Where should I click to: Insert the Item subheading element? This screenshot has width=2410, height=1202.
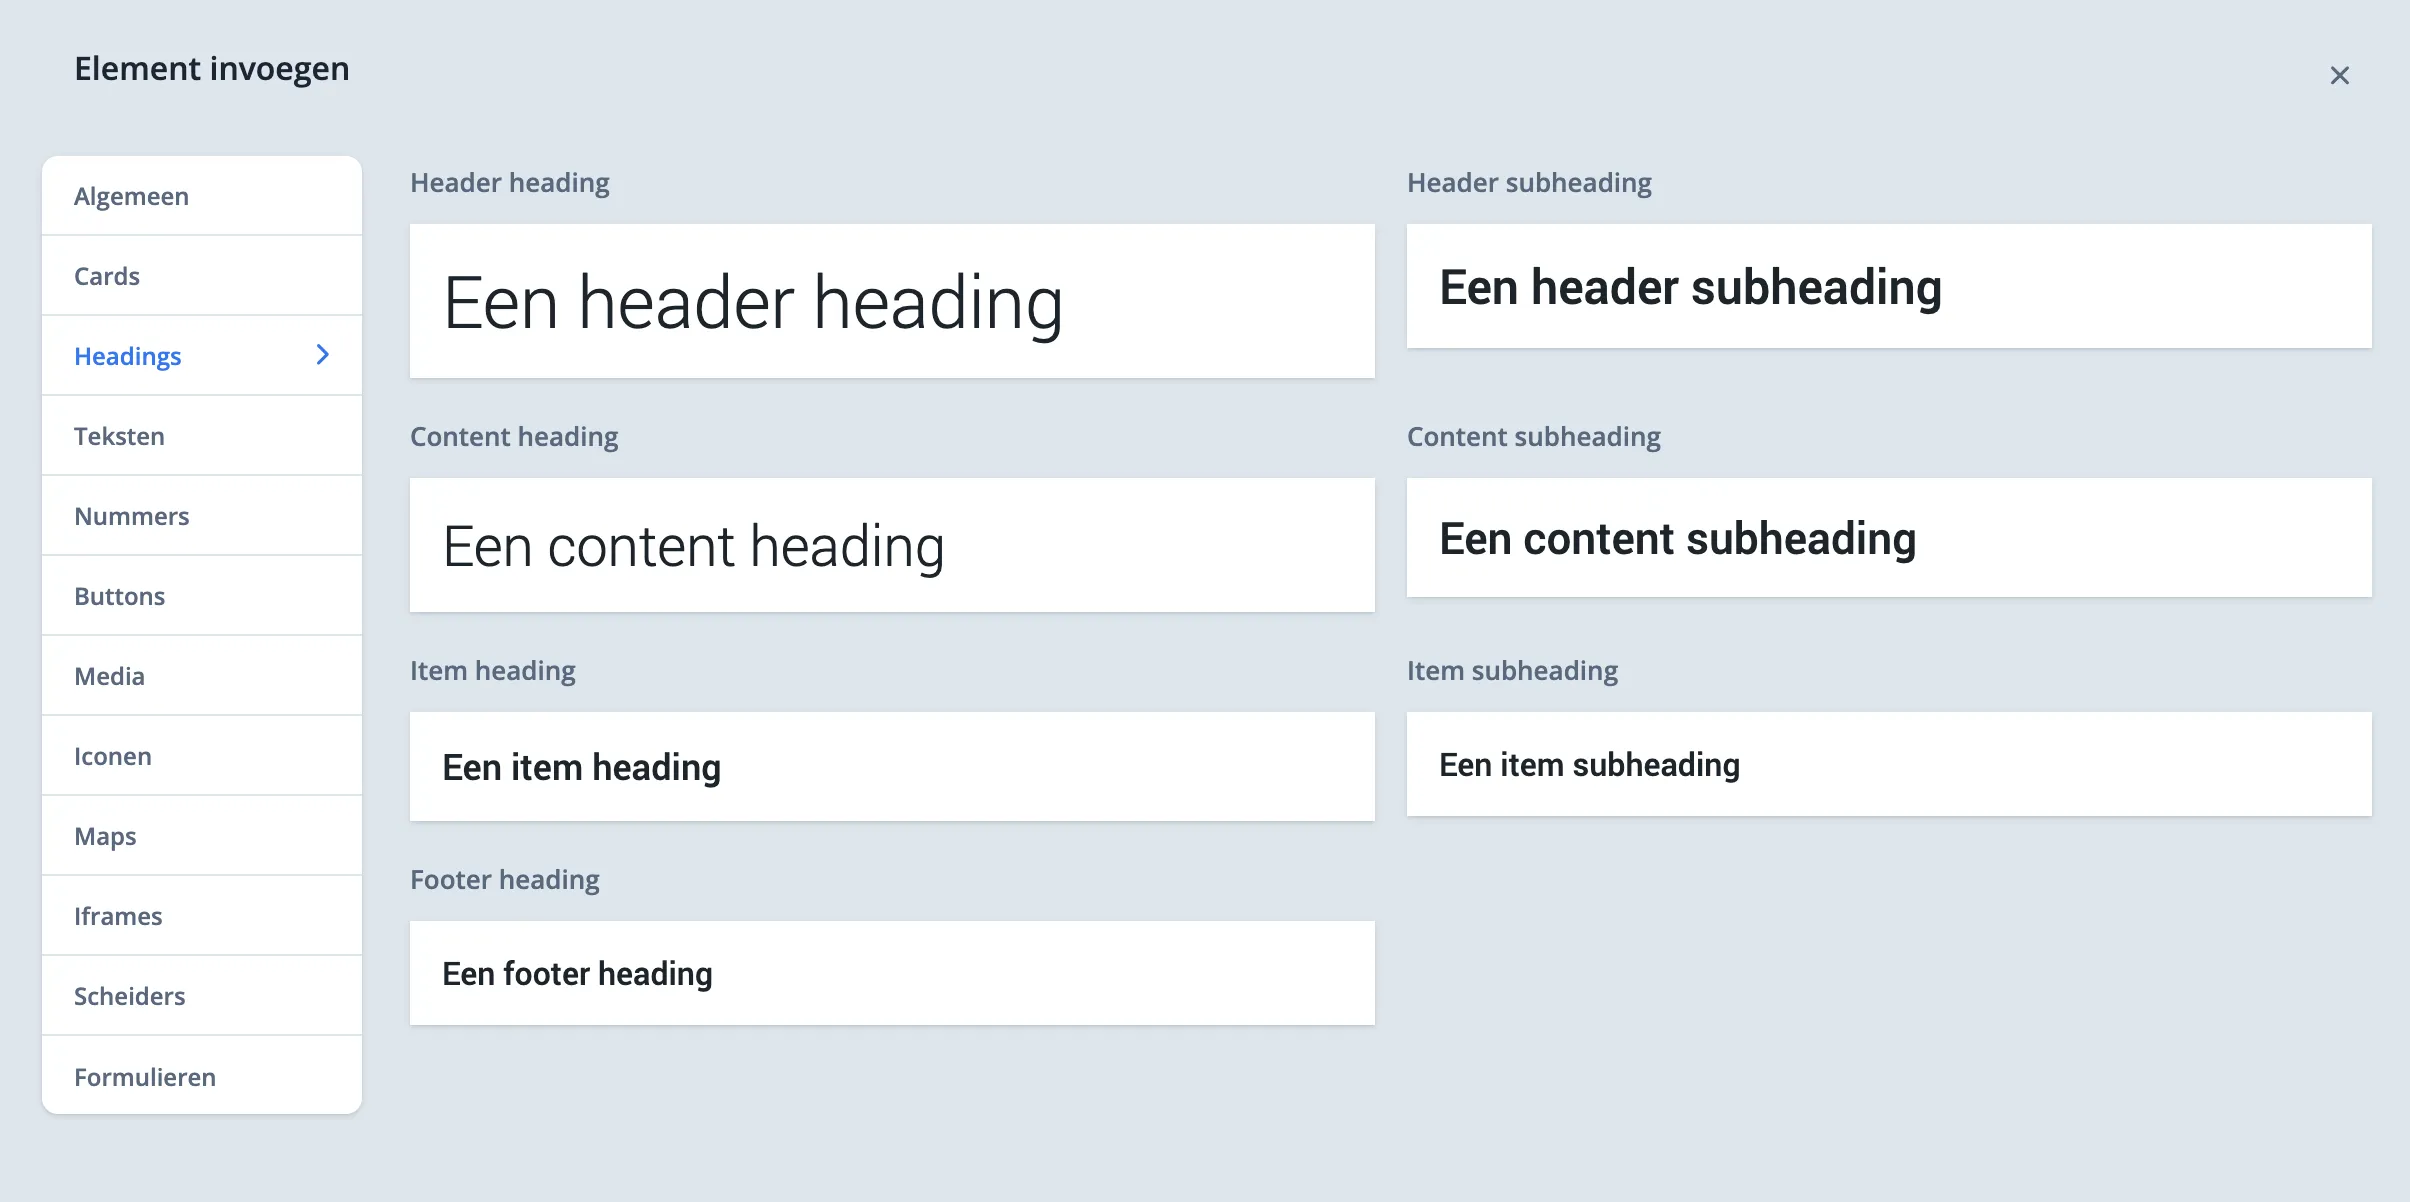click(1888, 764)
